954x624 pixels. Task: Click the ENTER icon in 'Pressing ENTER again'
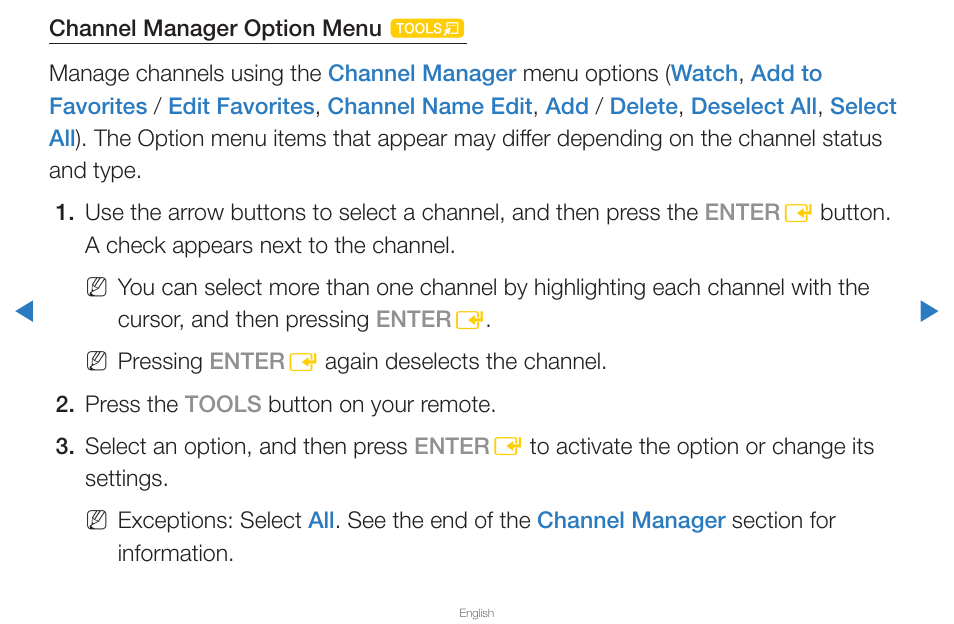303,362
